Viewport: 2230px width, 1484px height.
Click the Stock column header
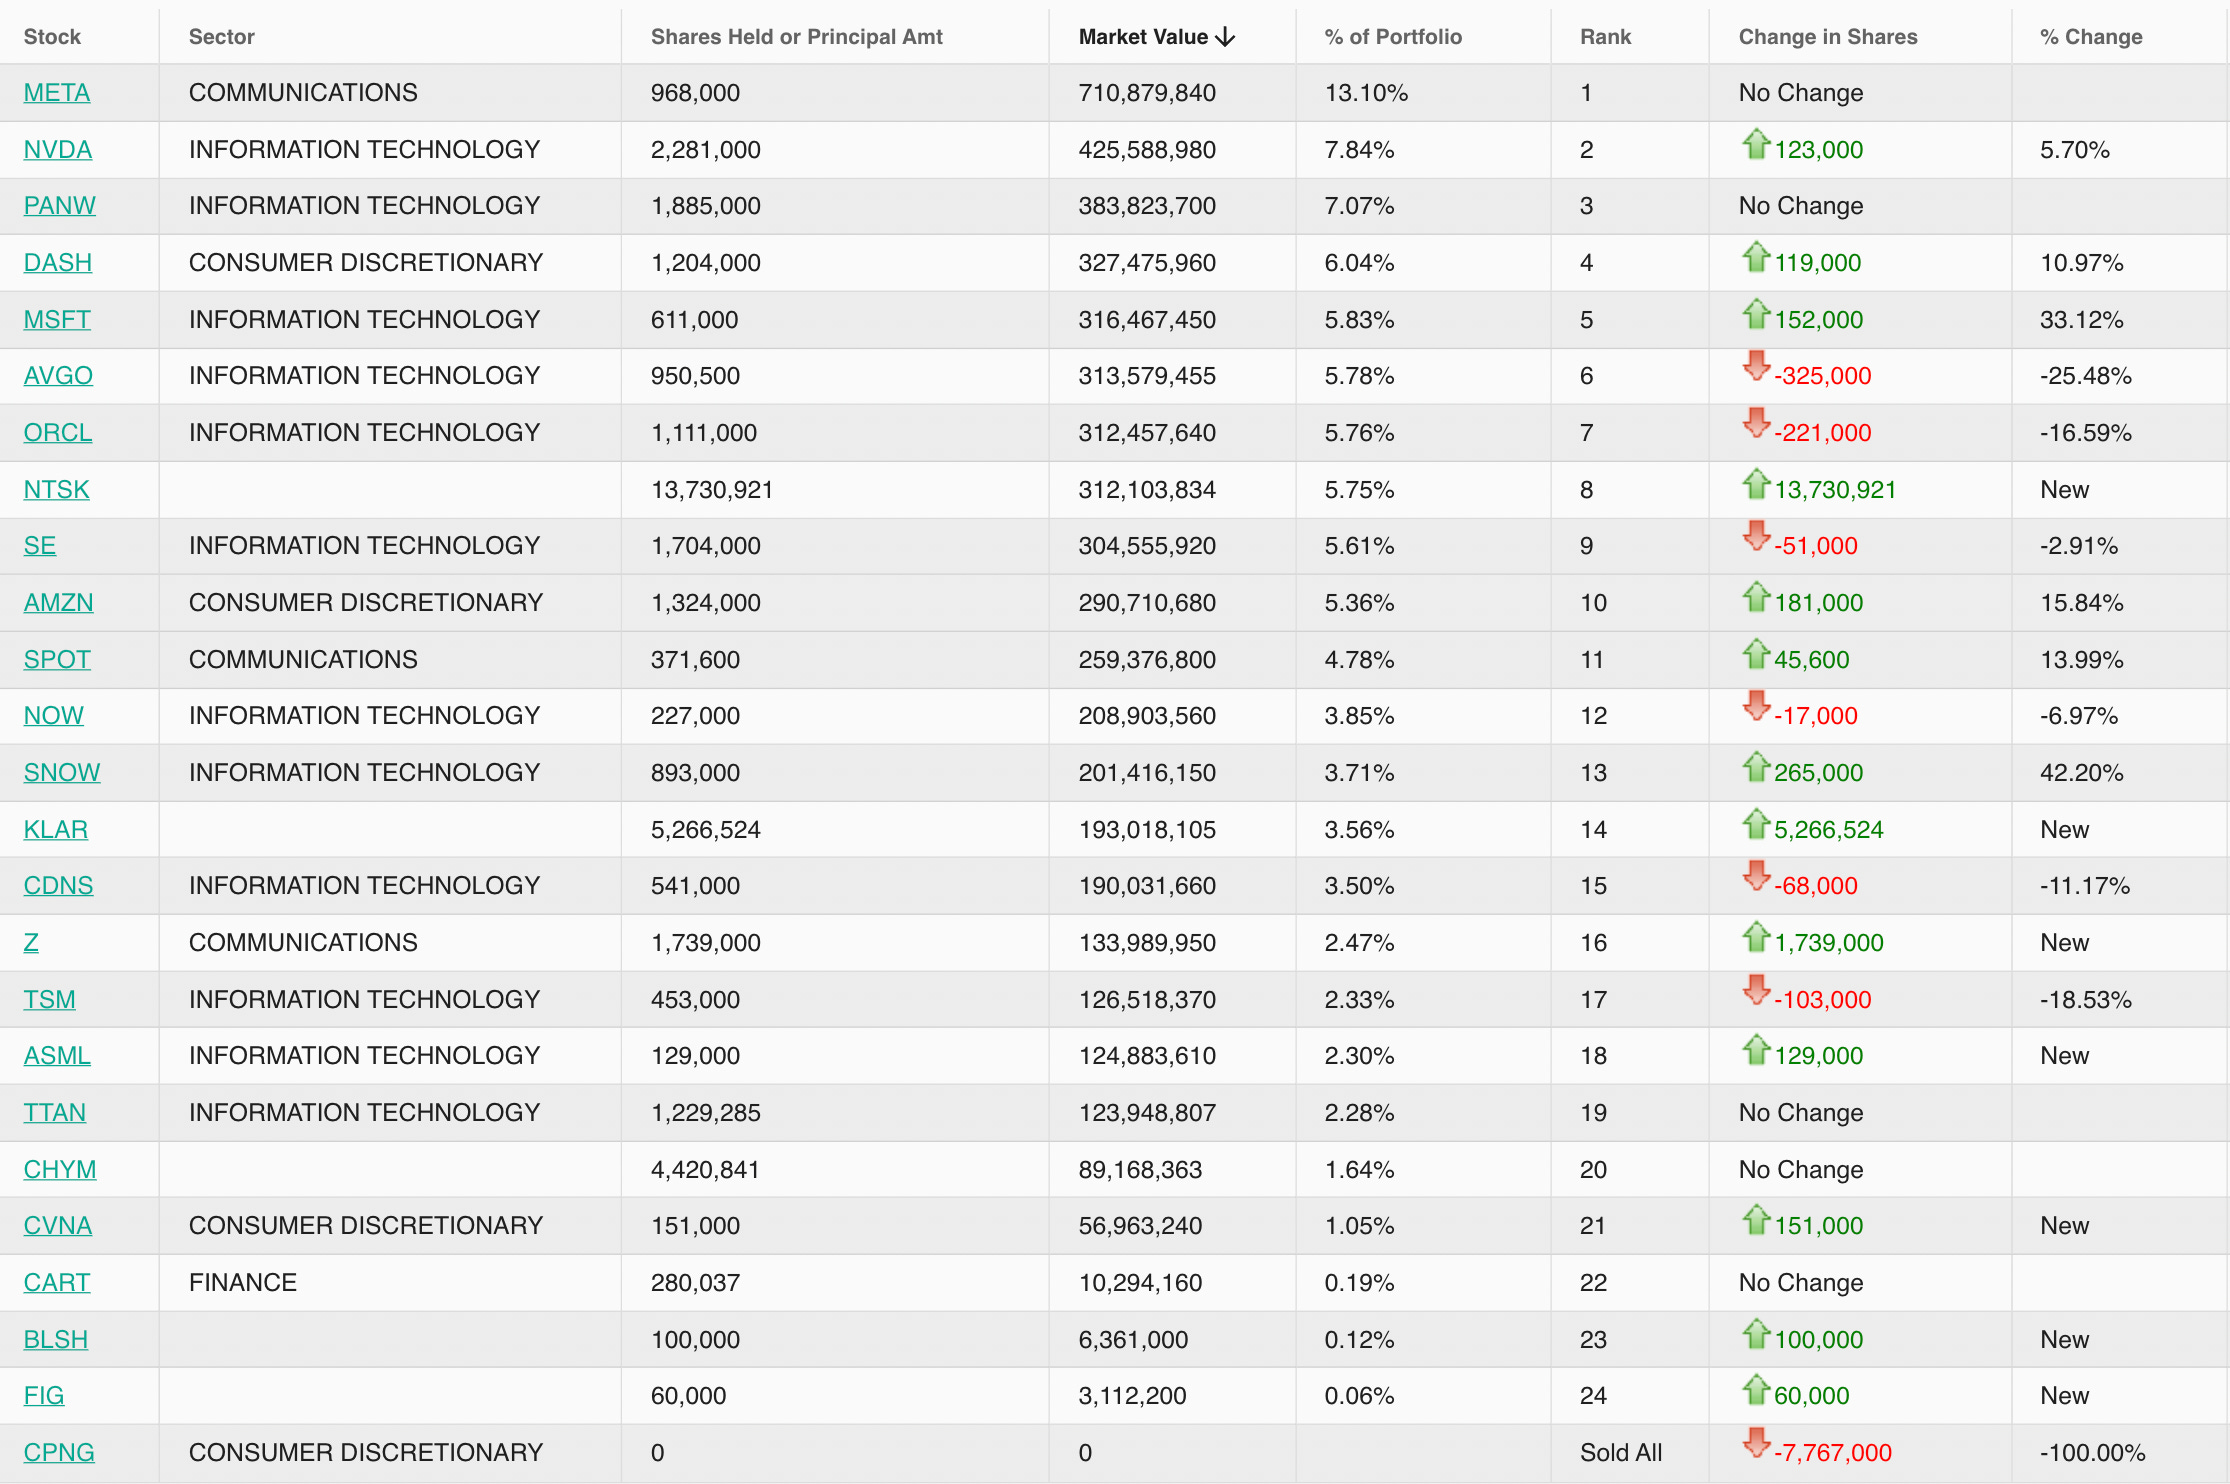click(51, 37)
